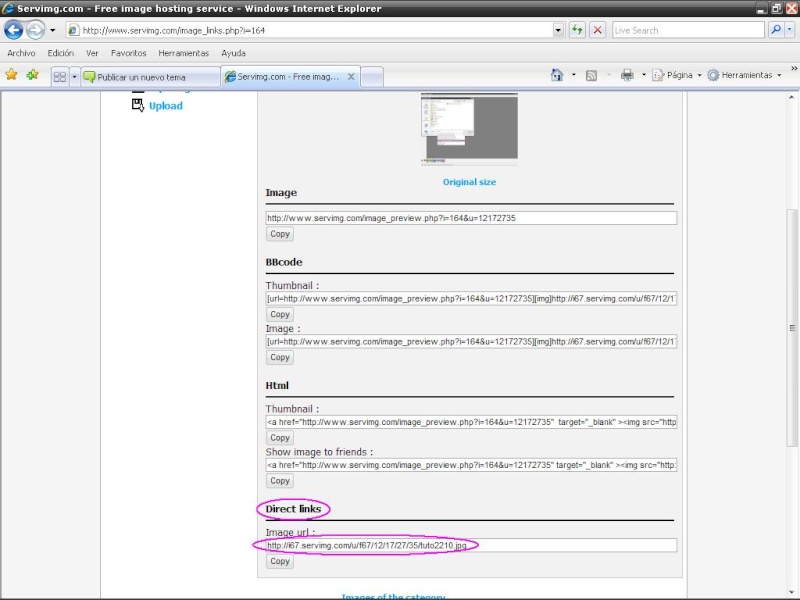Copy the BBcode Thumbnail code
Image resolution: width=800 pixels, height=600 pixels.
(x=280, y=314)
